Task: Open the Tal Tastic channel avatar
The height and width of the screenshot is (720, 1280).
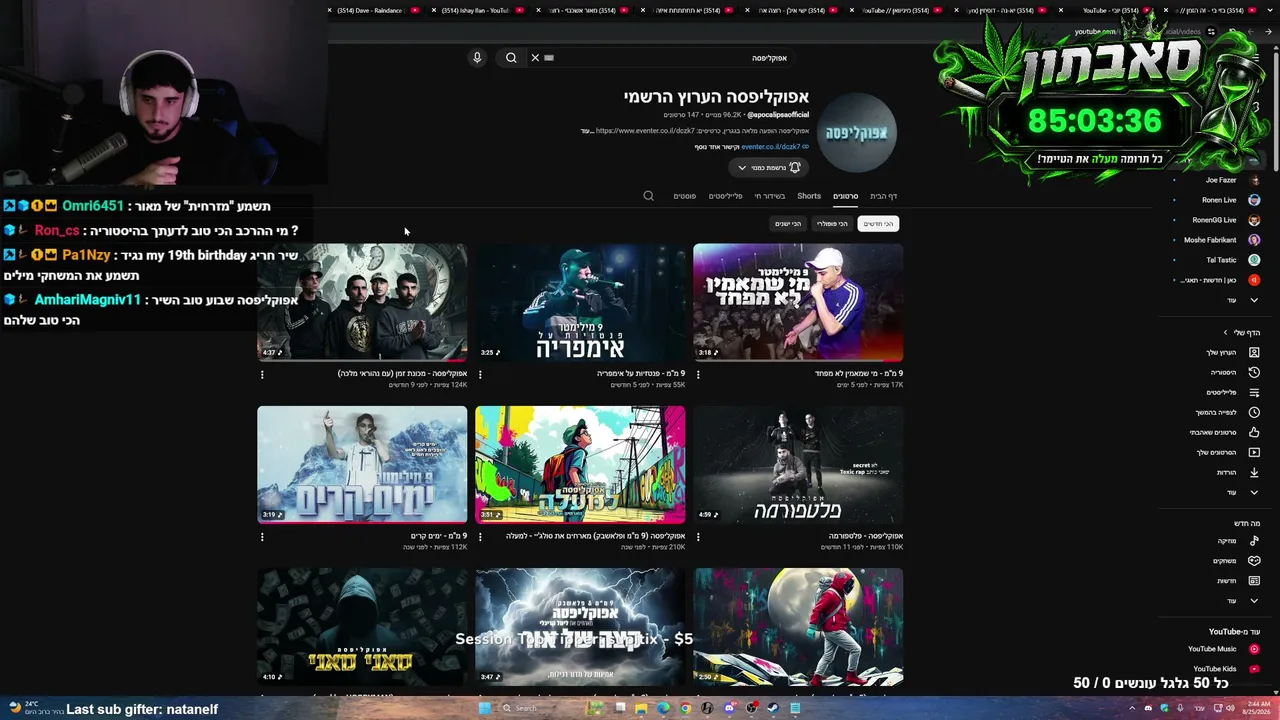Action: coord(1254,260)
